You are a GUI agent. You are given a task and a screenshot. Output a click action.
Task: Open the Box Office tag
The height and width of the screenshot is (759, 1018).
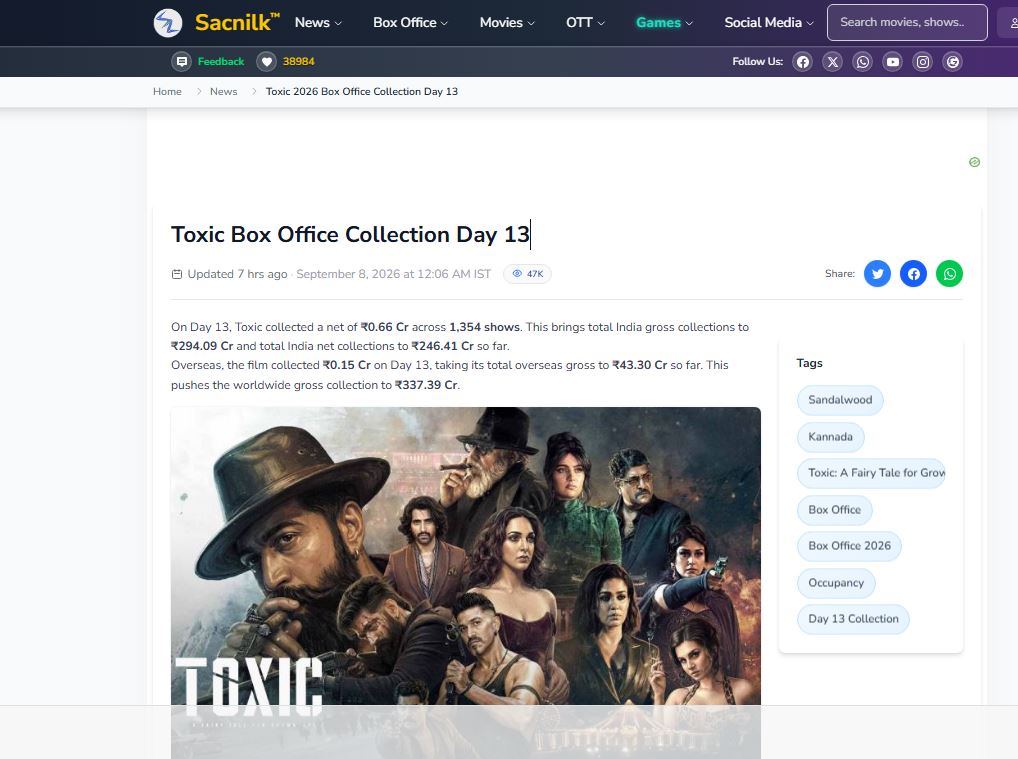coord(834,510)
